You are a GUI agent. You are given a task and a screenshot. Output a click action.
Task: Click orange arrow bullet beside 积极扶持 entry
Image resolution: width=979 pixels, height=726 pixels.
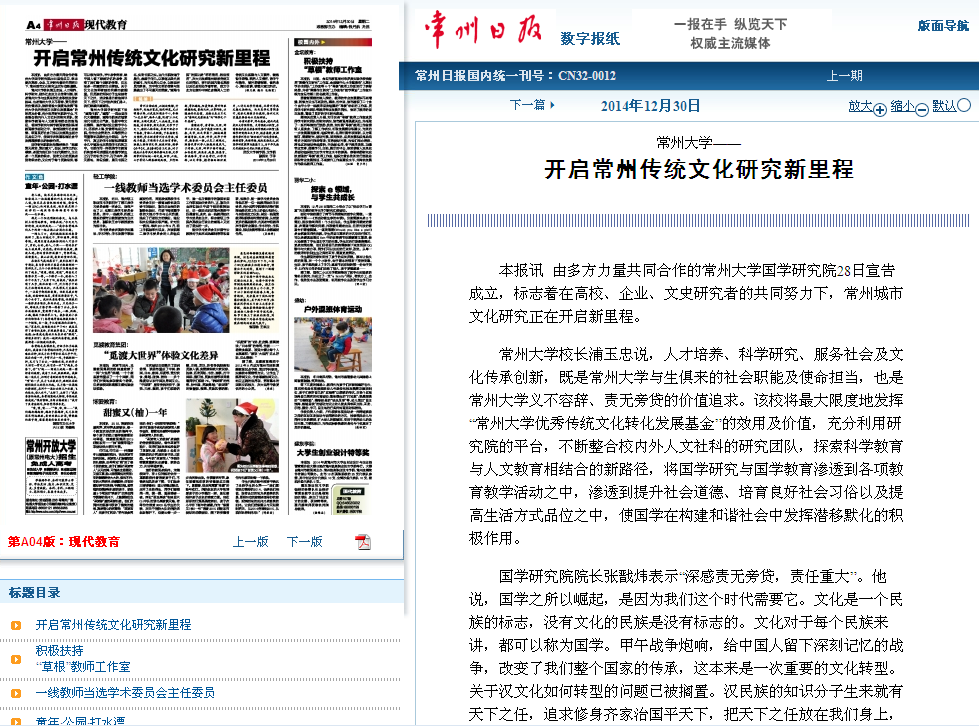(x=16, y=659)
